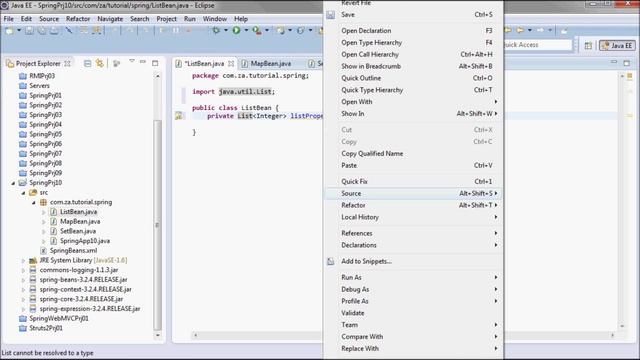The width and height of the screenshot is (640, 360).
Task: Select Open Declaration from context menu
Action: pos(414,31)
